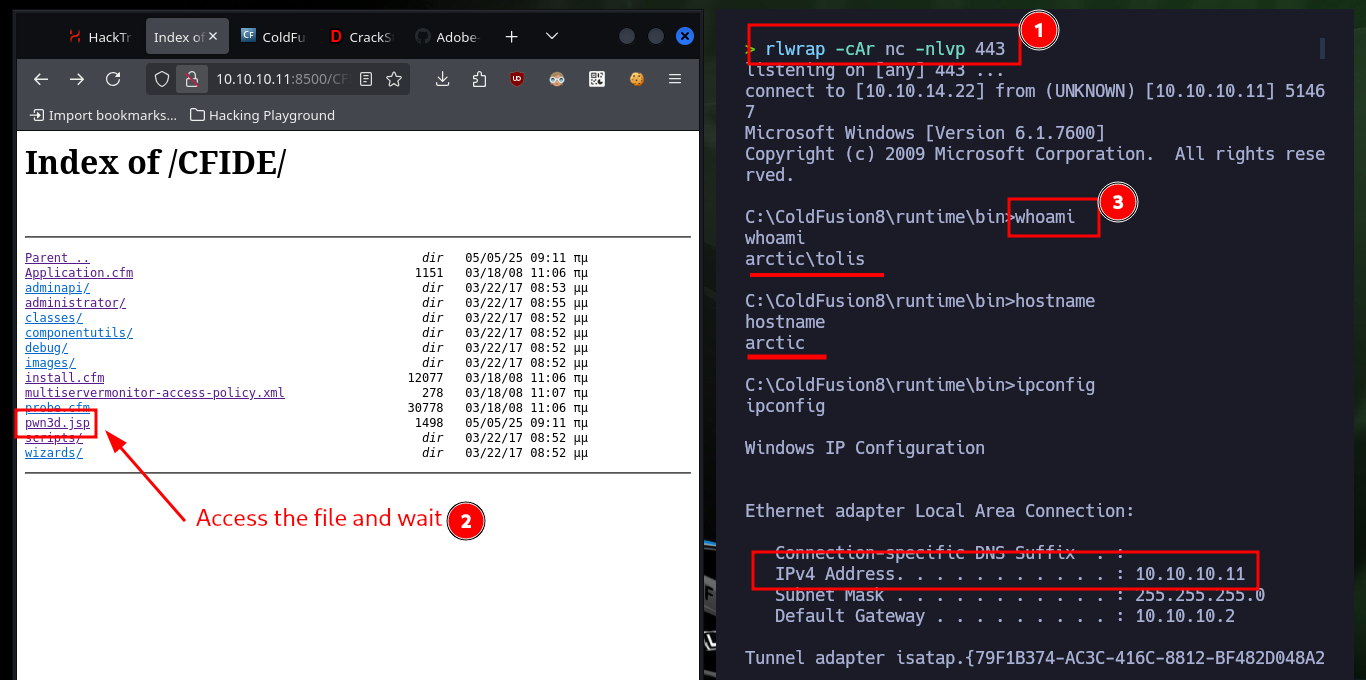Screen dimensions: 1366x680
Task: Open the Application.cfm link
Action: click(x=79, y=273)
